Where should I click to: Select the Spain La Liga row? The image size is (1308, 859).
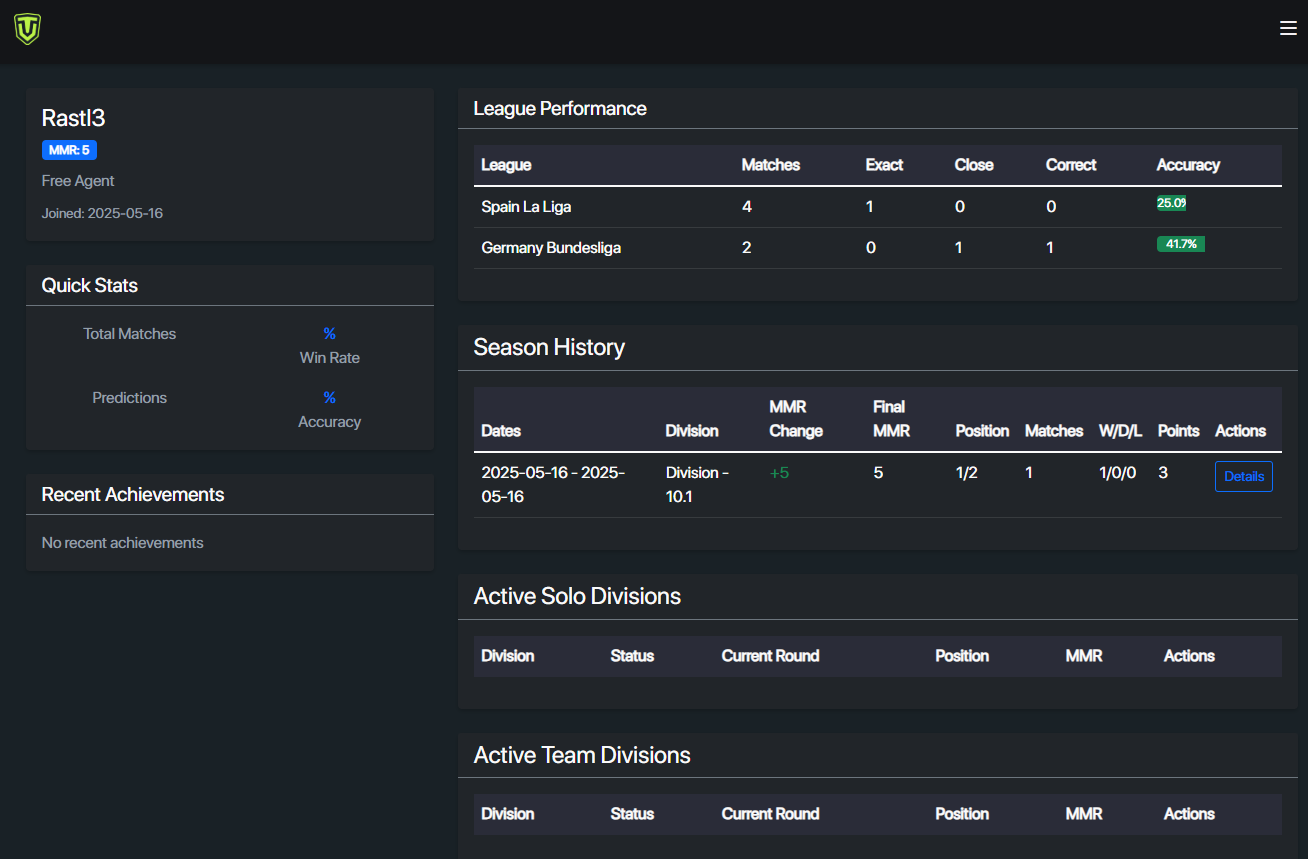point(526,207)
